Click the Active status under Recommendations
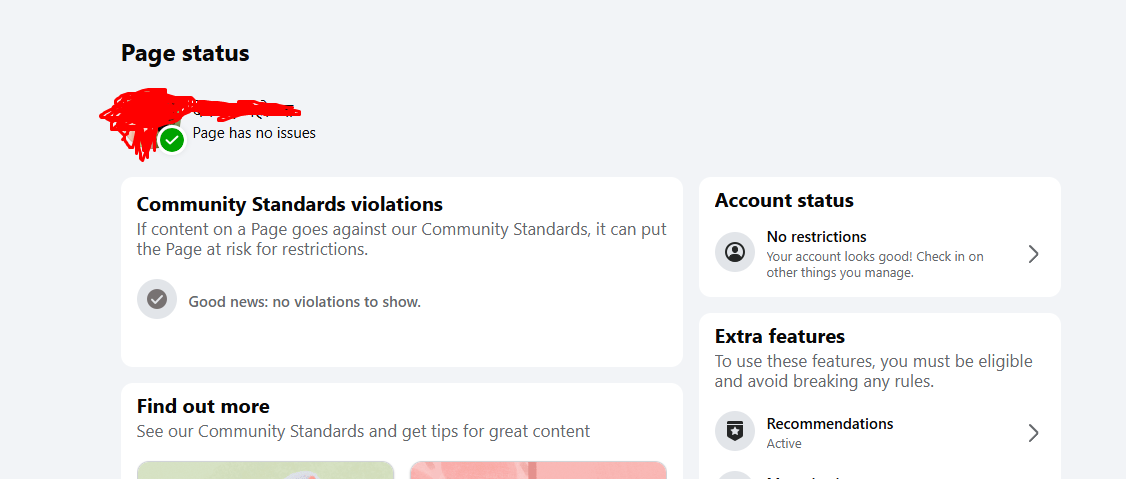This screenshot has height=479, width=1126. 784,444
